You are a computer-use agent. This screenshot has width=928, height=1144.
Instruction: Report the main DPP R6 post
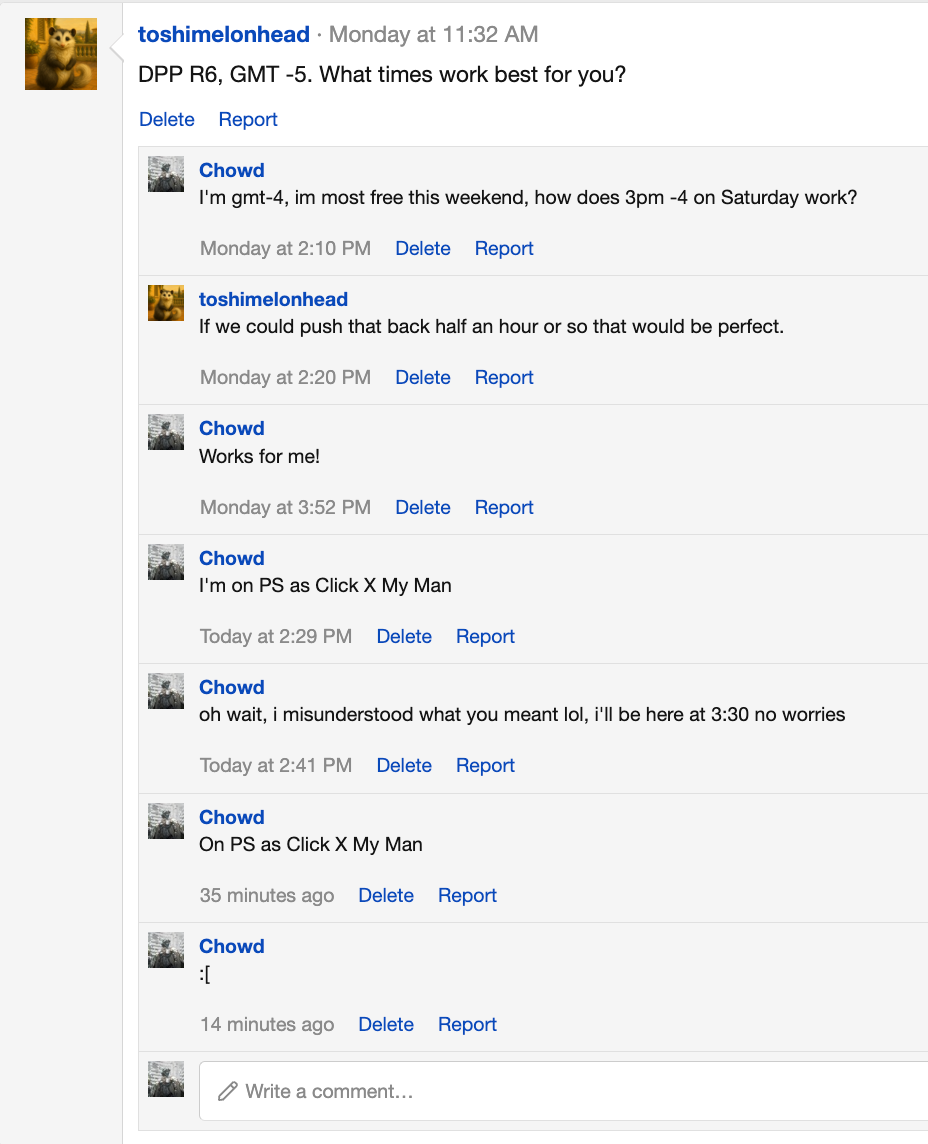[x=248, y=119]
